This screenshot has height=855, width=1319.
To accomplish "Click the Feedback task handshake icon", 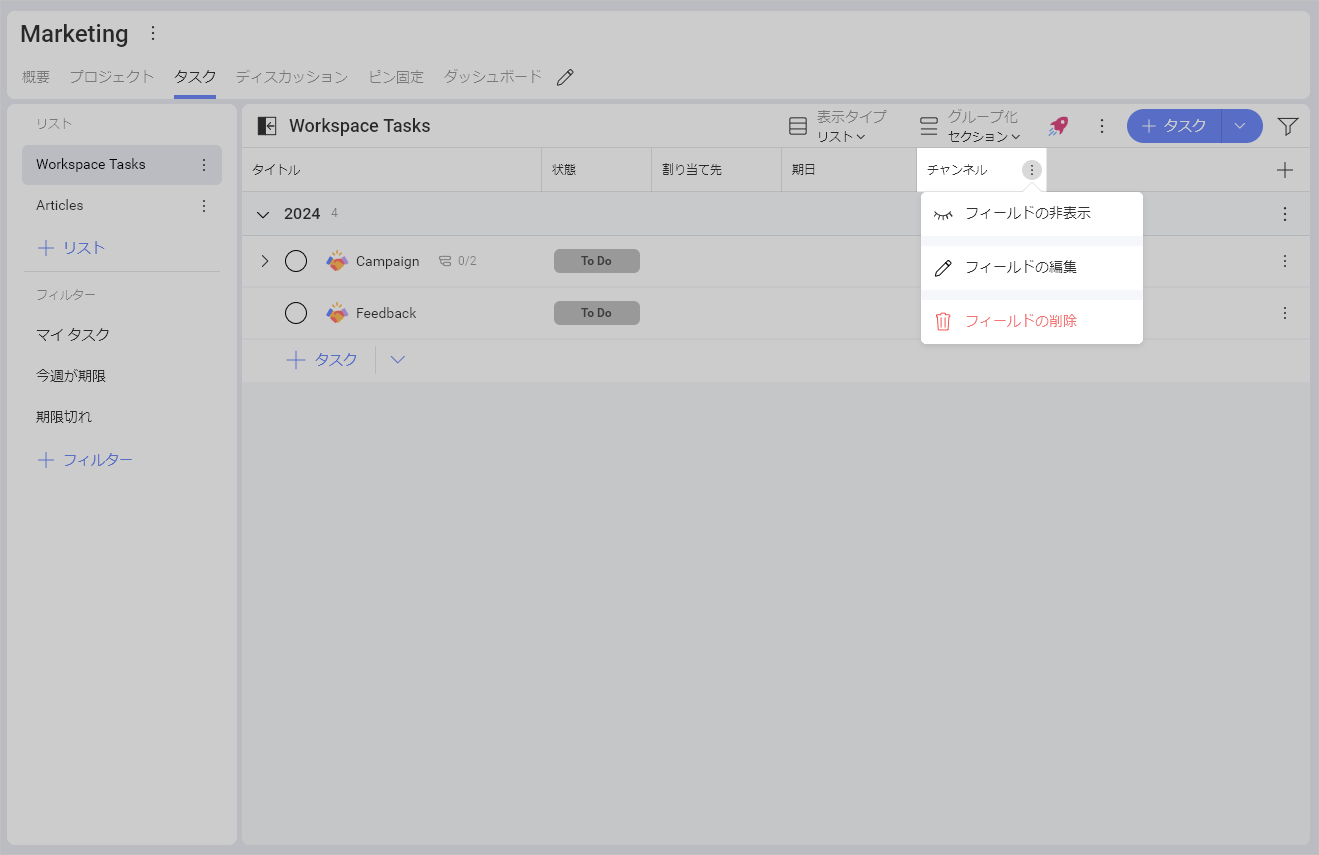I will (x=337, y=313).
